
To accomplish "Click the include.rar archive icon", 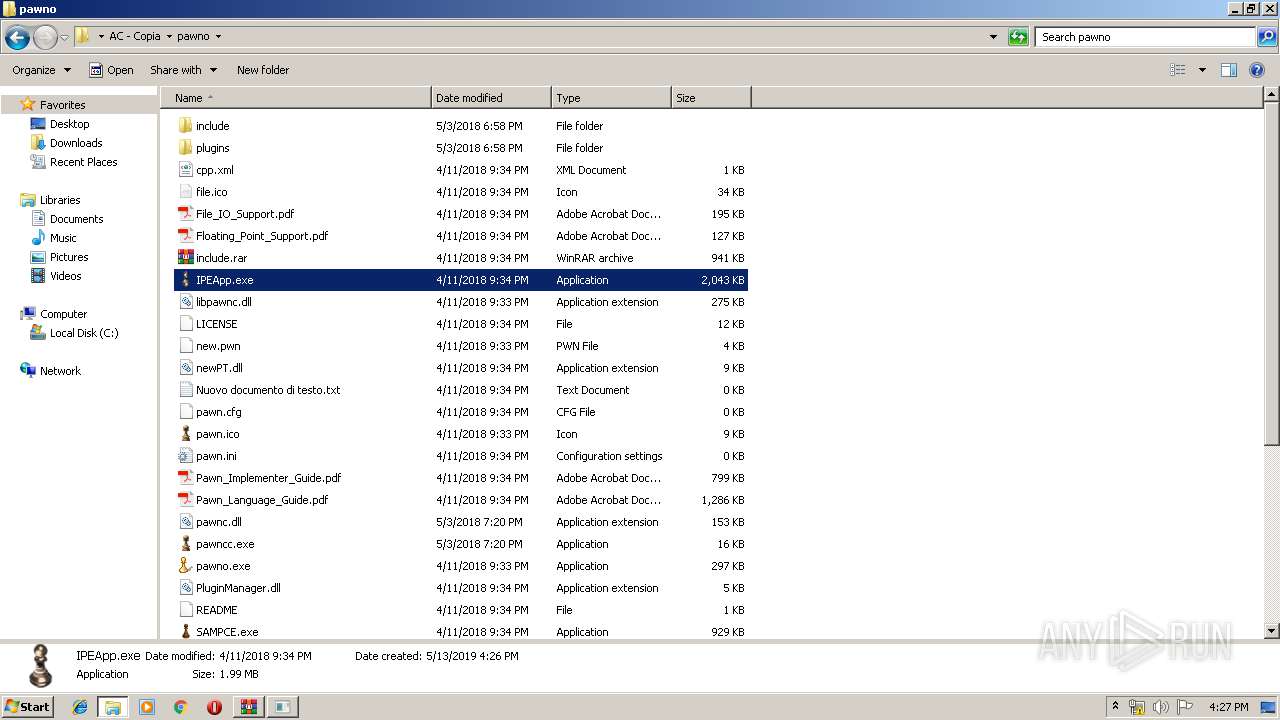I will [185, 258].
